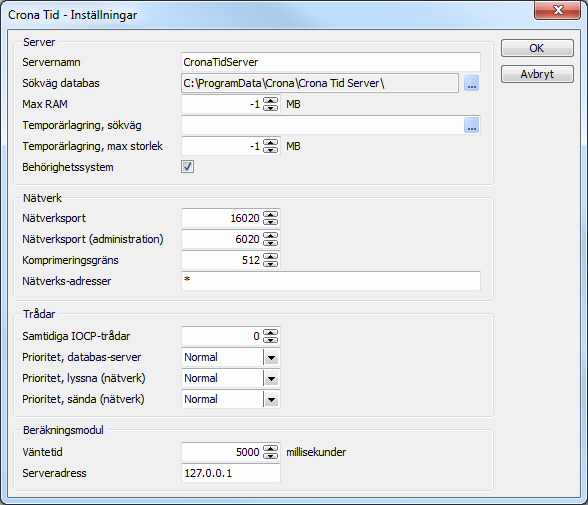Close the Crona Tid settings window
The image size is (588, 505).
coord(558,10)
